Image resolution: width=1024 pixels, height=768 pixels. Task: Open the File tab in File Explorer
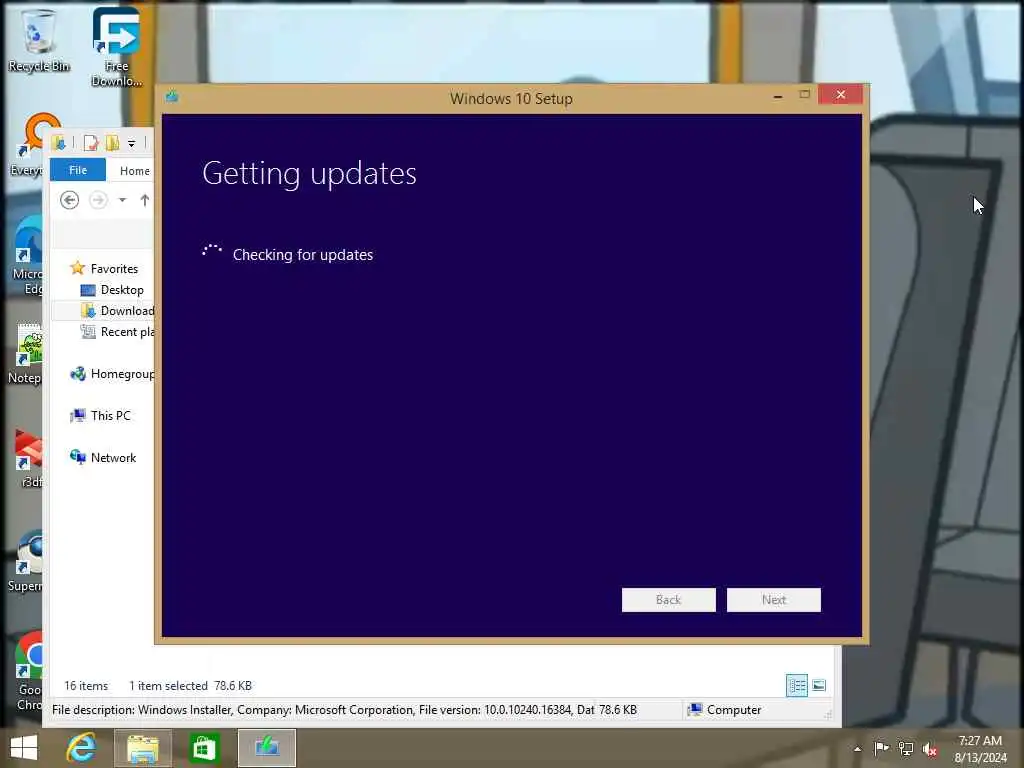point(78,170)
